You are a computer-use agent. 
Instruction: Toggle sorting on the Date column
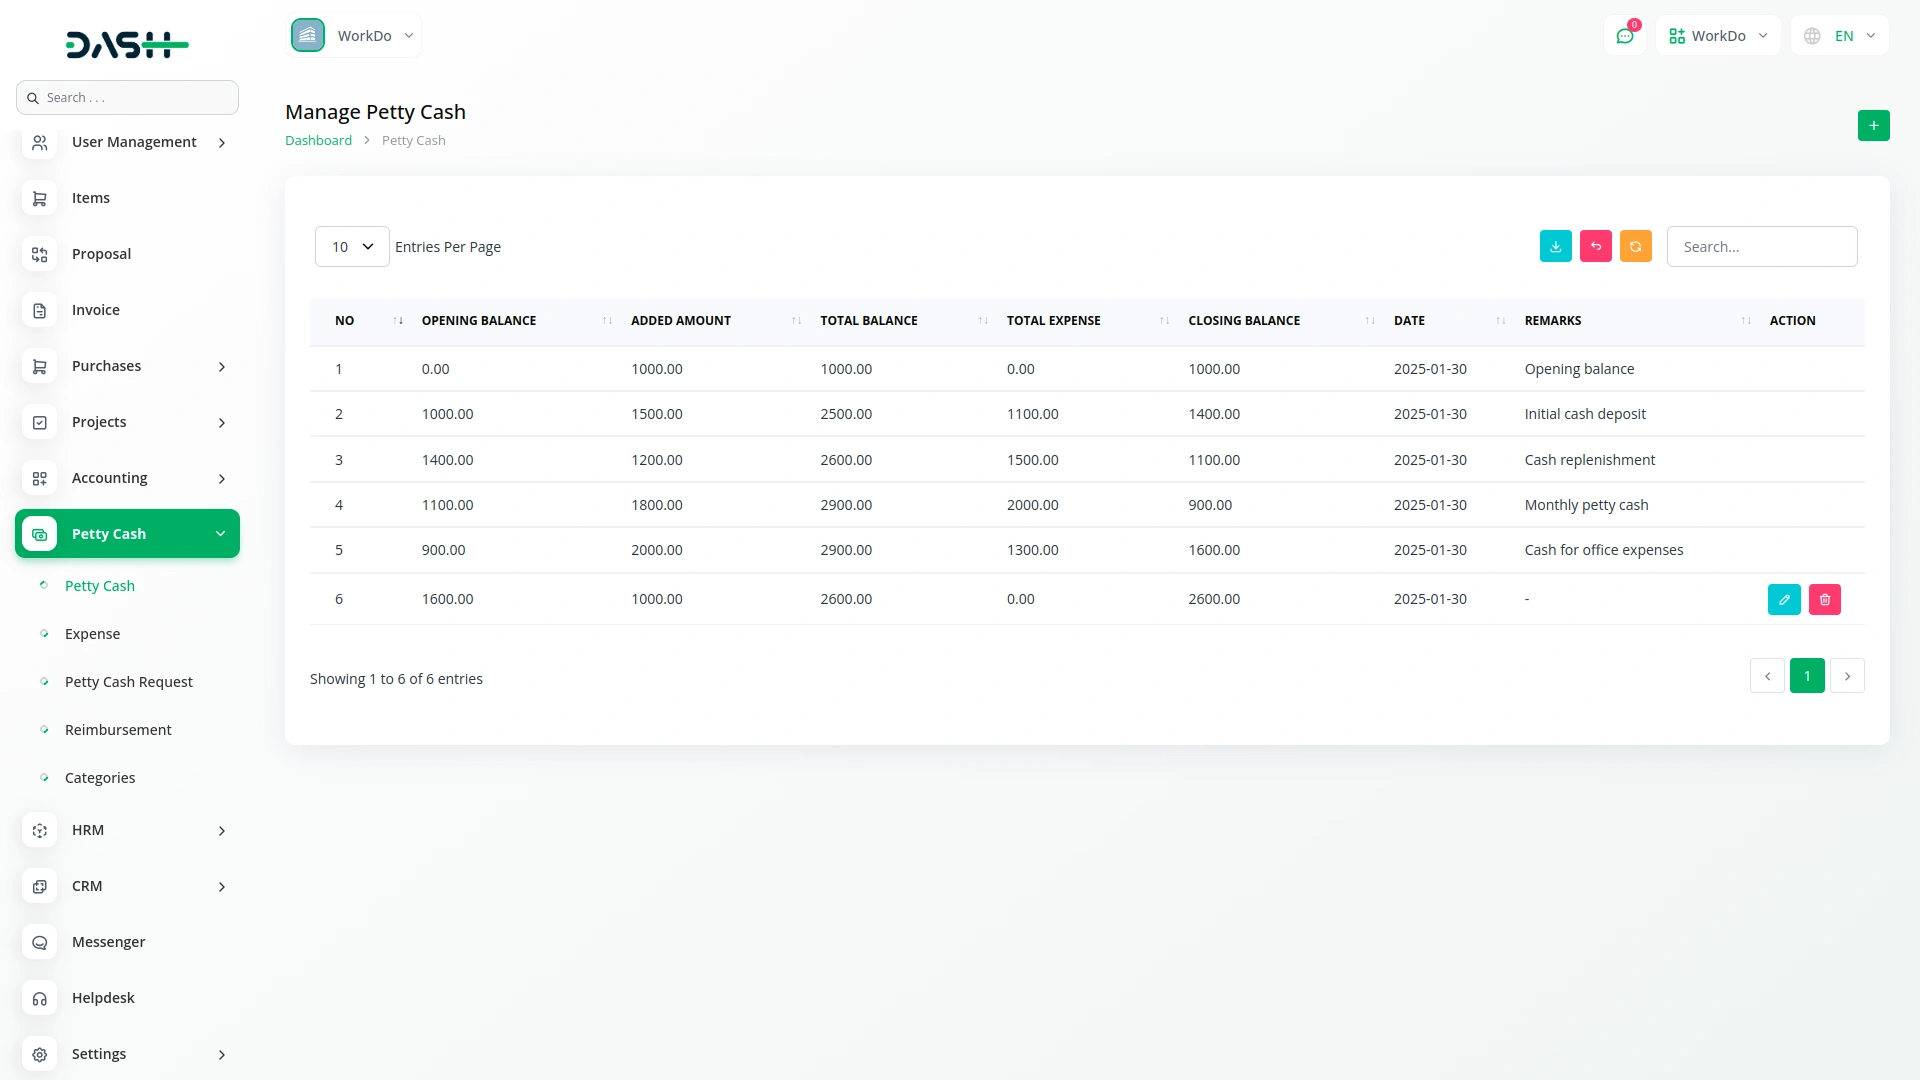click(1498, 320)
